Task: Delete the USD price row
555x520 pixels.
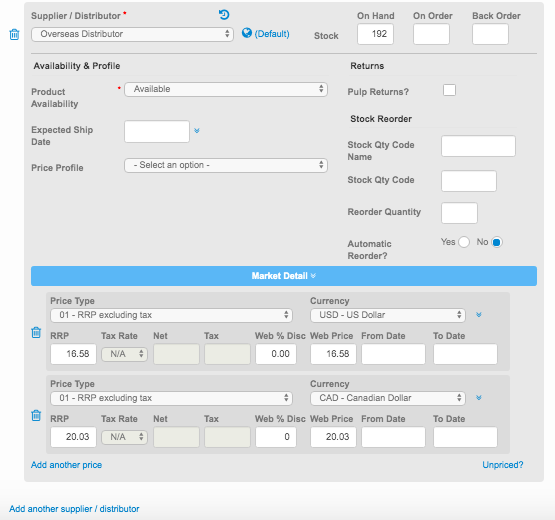Action: [36, 332]
